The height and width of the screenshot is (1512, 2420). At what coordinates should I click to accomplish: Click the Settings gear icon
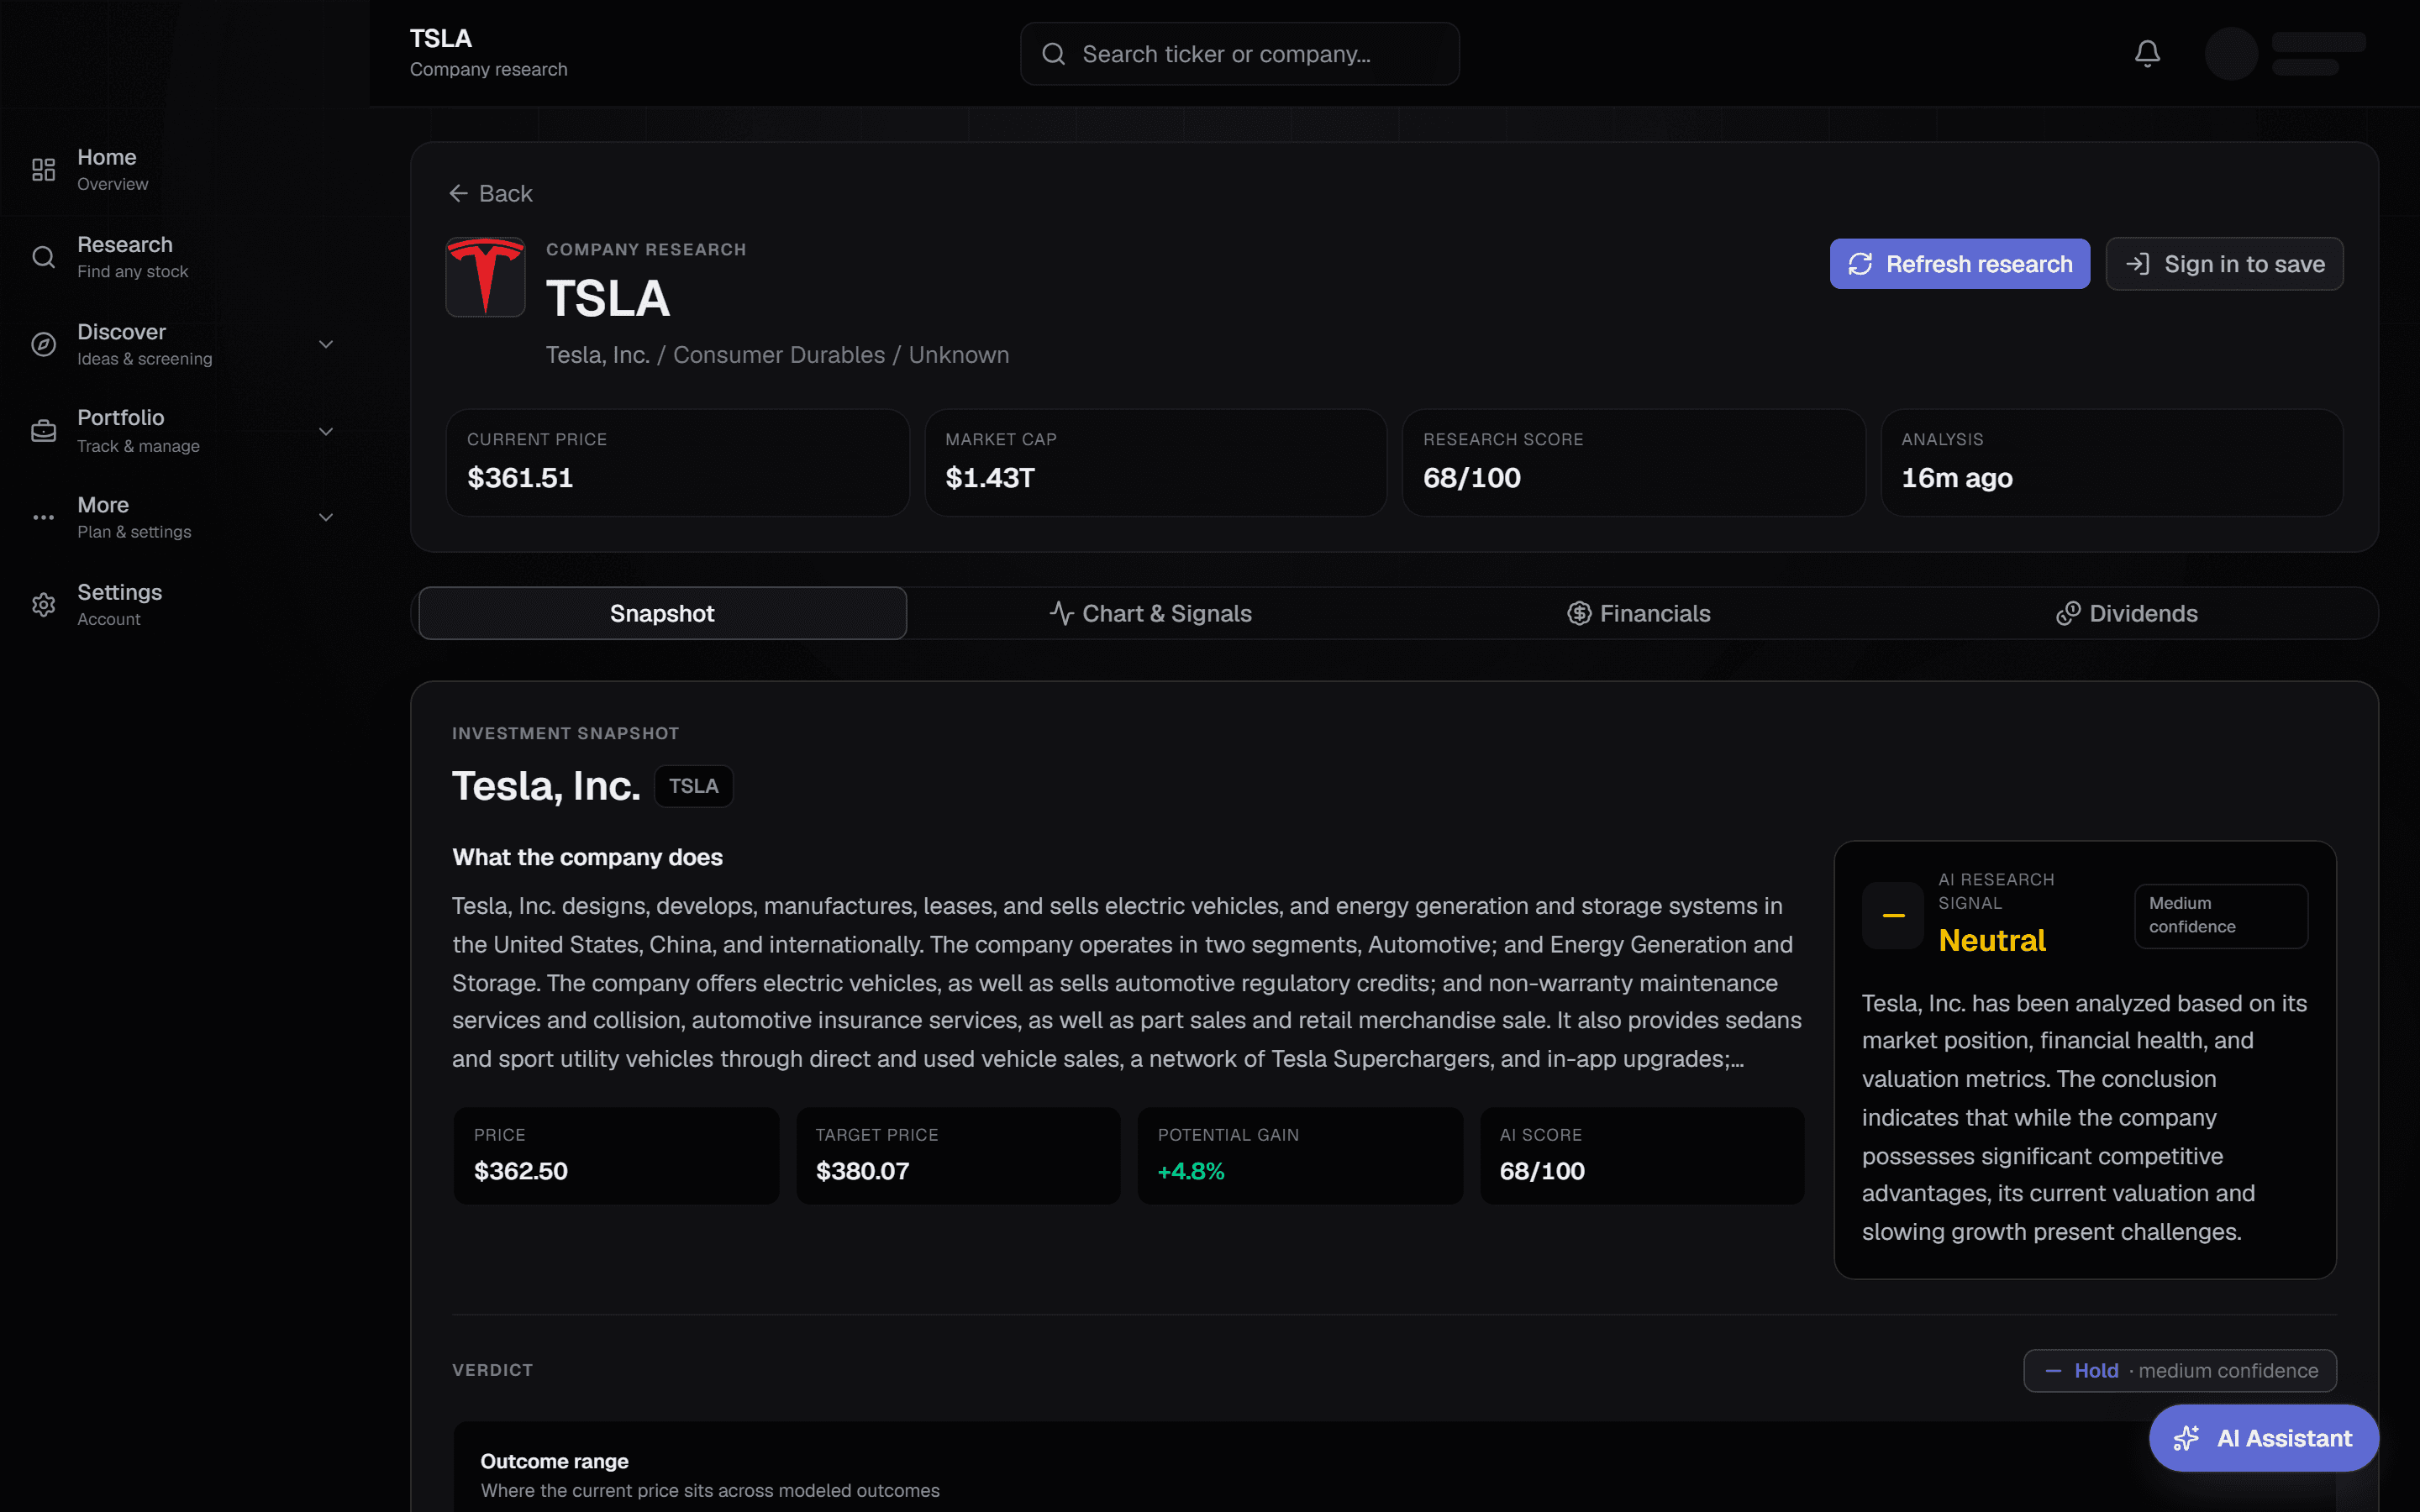coord(43,605)
